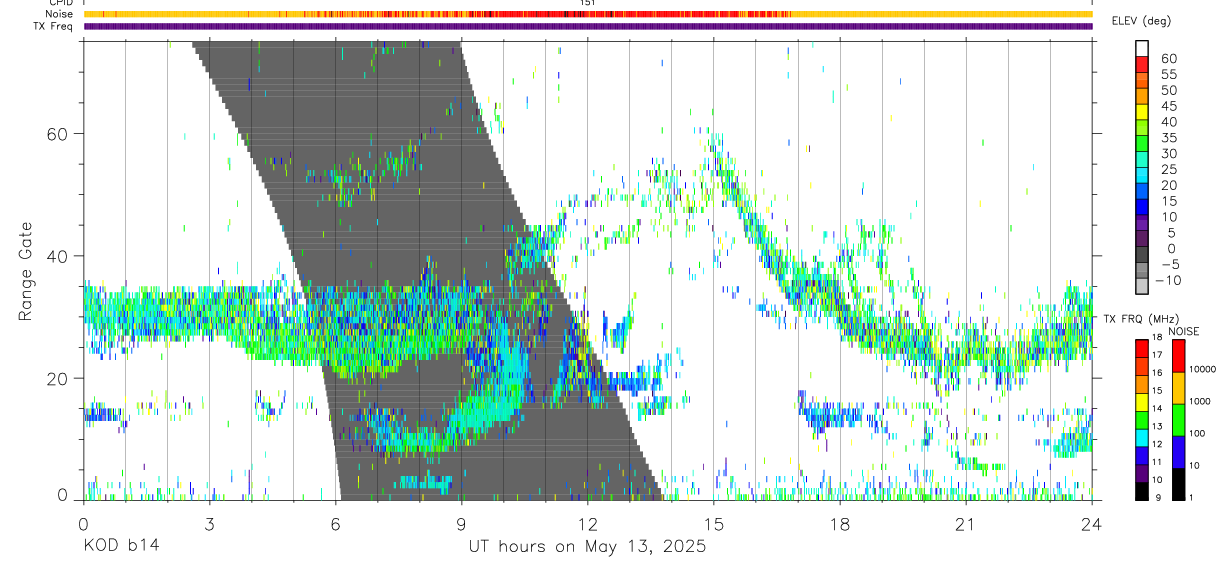Viewport: 1228px width, 567px height.
Task: Click the orange segment of the NOISE colorbar
Action: tap(1178, 388)
